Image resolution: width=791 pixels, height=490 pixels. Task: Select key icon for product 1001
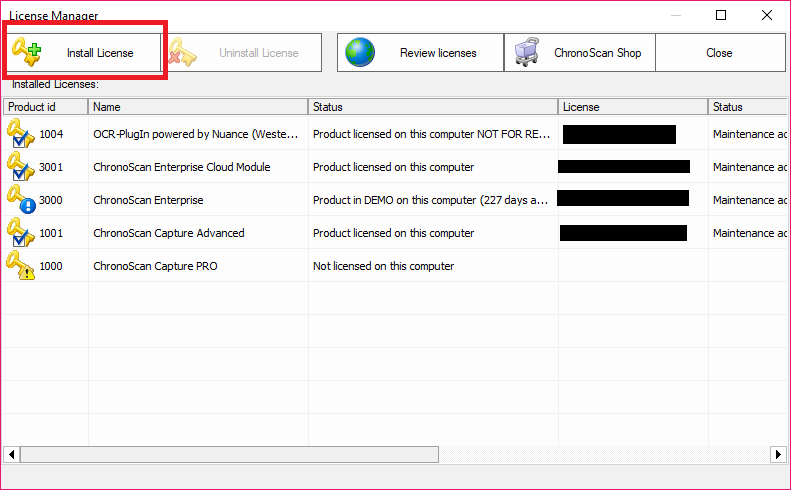pyautogui.click(x=20, y=233)
